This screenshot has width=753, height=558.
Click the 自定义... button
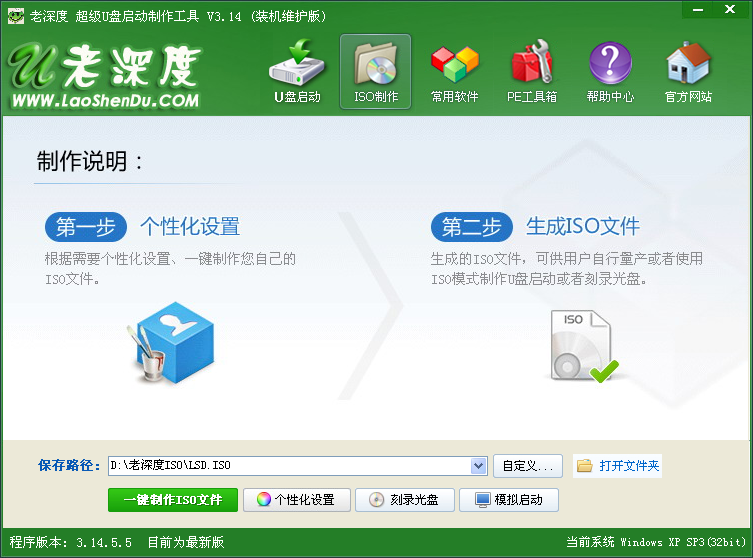pos(528,466)
